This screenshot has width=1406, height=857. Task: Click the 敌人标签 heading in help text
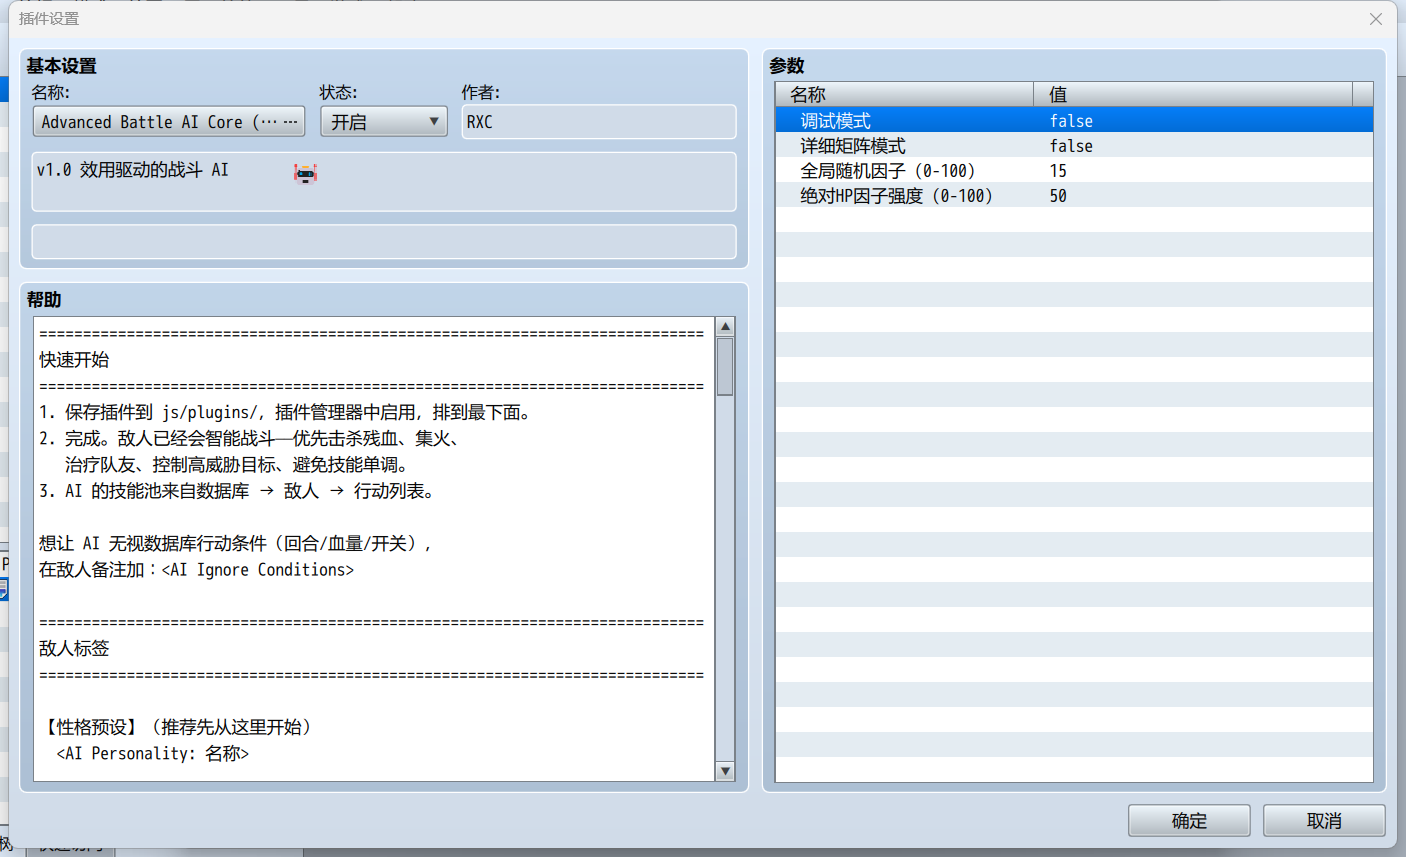[74, 648]
